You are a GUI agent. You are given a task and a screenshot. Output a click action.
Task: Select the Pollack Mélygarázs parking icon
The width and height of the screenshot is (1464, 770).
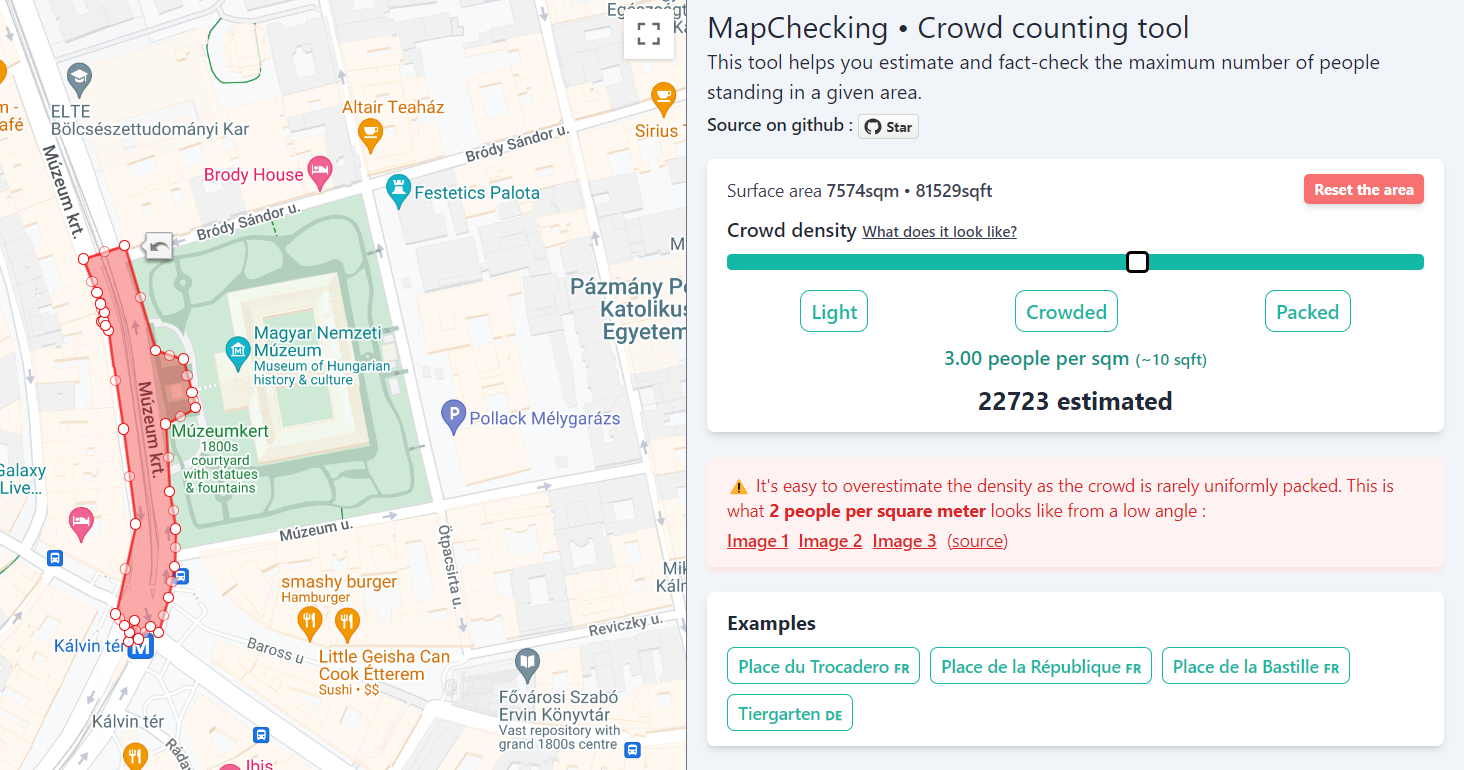click(x=454, y=418)
